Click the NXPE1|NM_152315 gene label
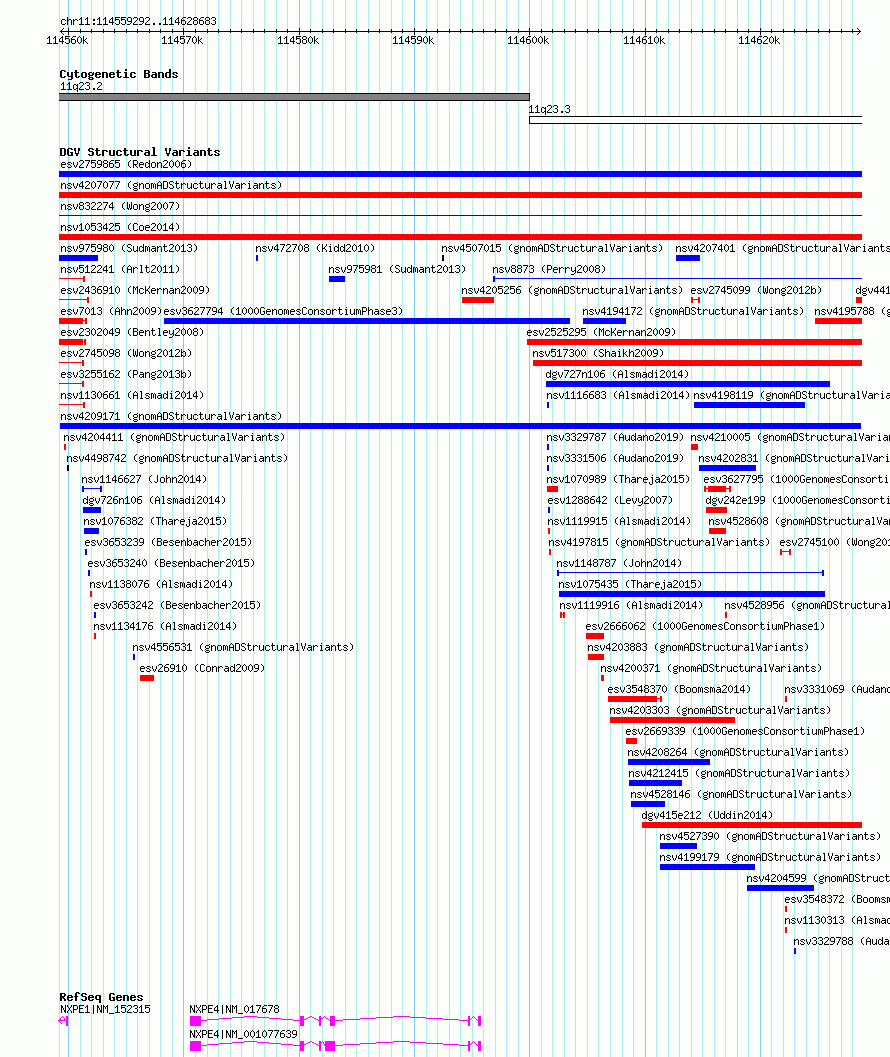Screen dimensions: 890x1057 tap(105, 1008)
